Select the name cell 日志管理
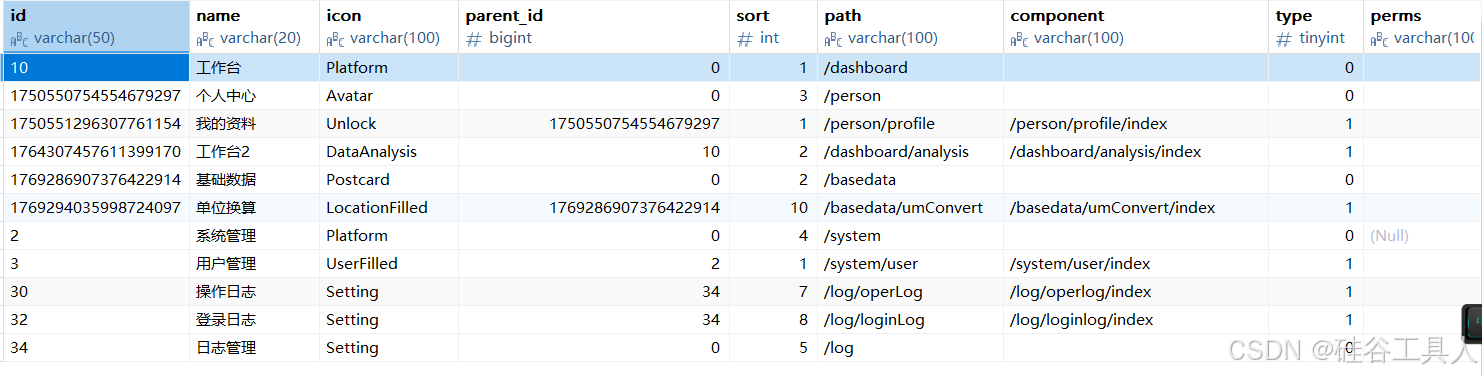This screenshot has height=376, width=1482. [x=254, y=348]
